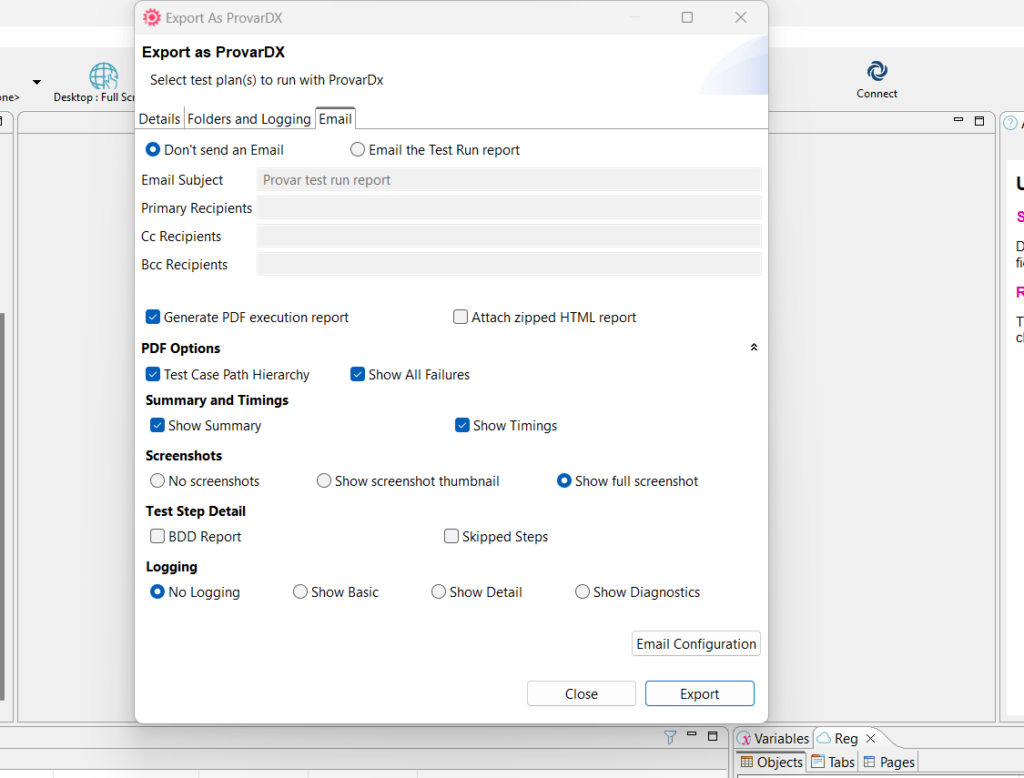Open the Folders and Logging tab

(x=249, y=119)
